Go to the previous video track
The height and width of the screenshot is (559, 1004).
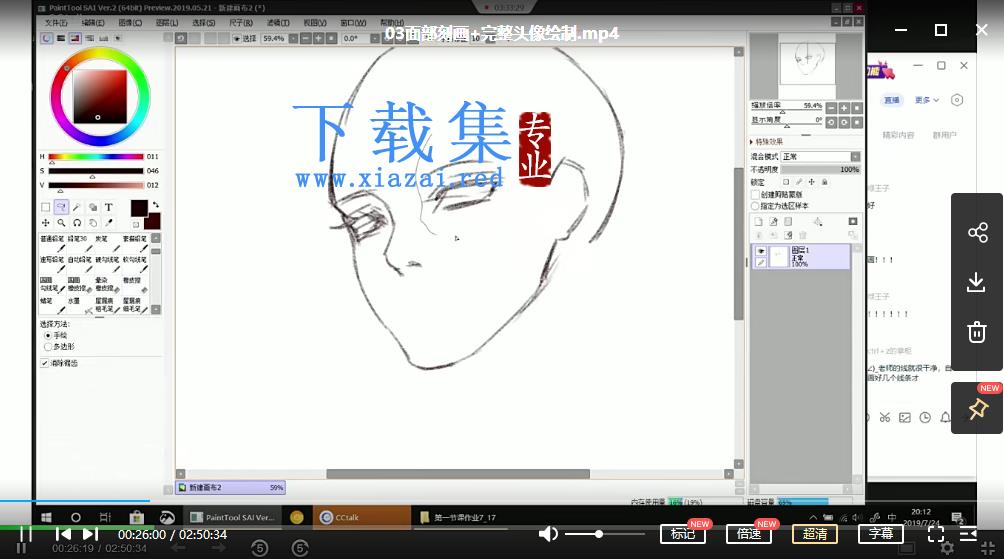point(63,533)
